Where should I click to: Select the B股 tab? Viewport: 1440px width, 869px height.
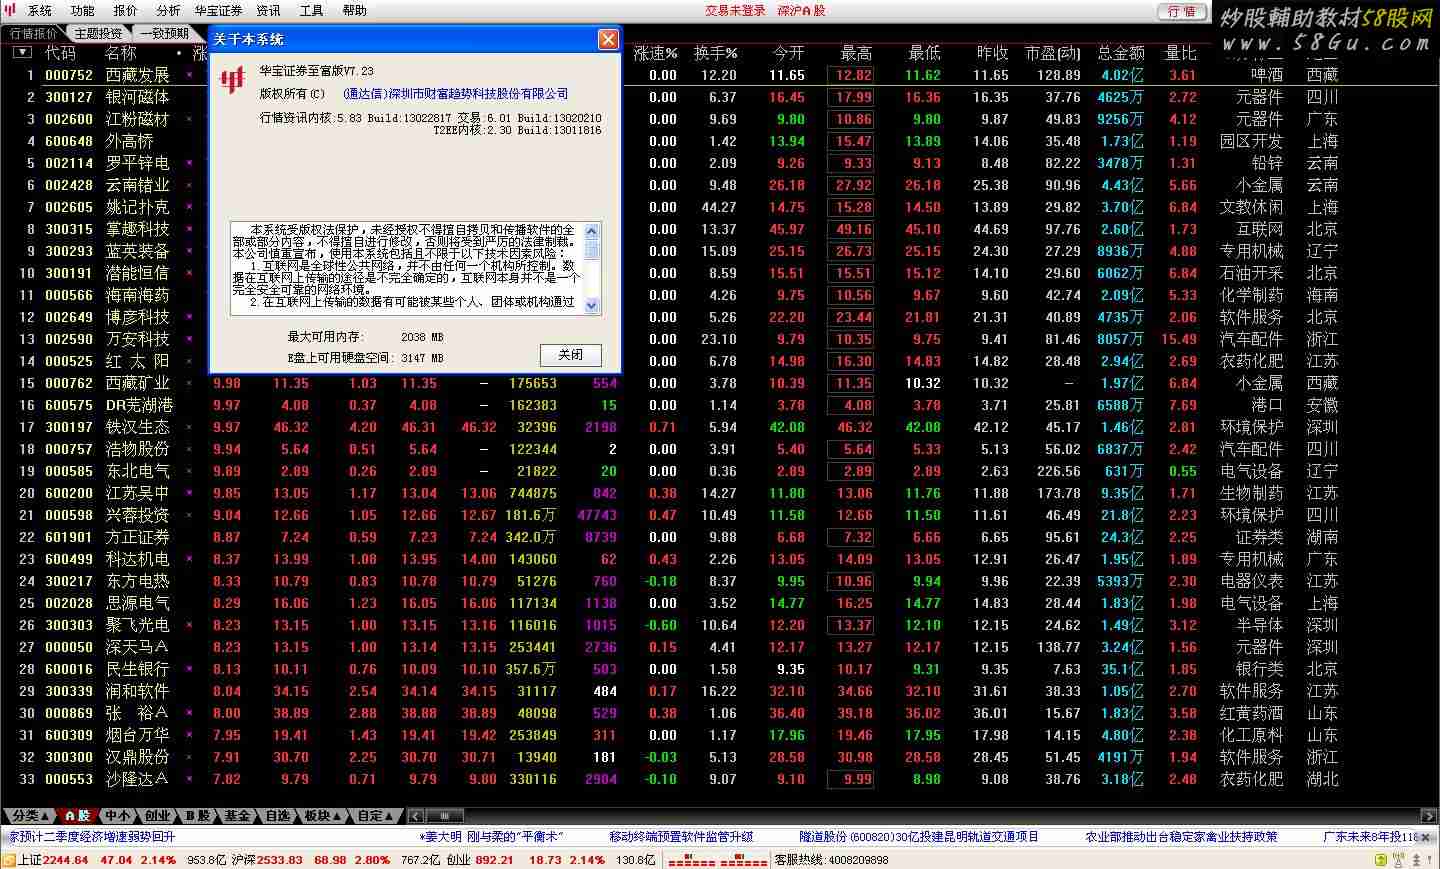[x=198, y=816]
